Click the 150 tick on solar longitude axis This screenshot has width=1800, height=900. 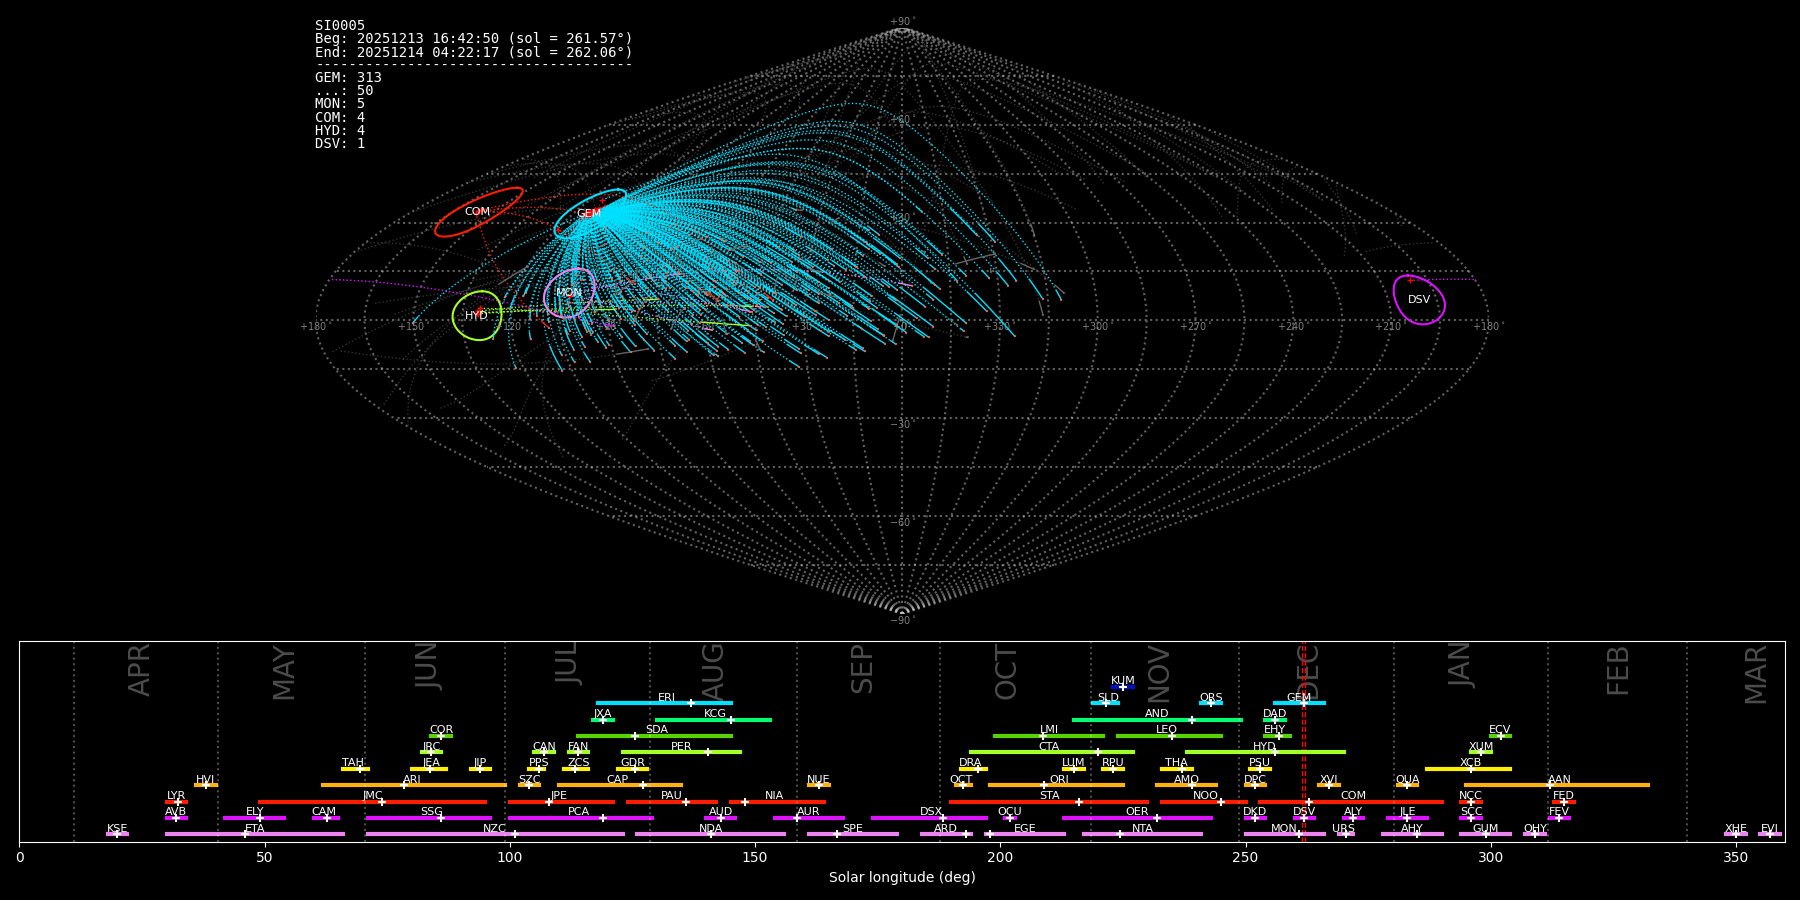tap(755, 857)
